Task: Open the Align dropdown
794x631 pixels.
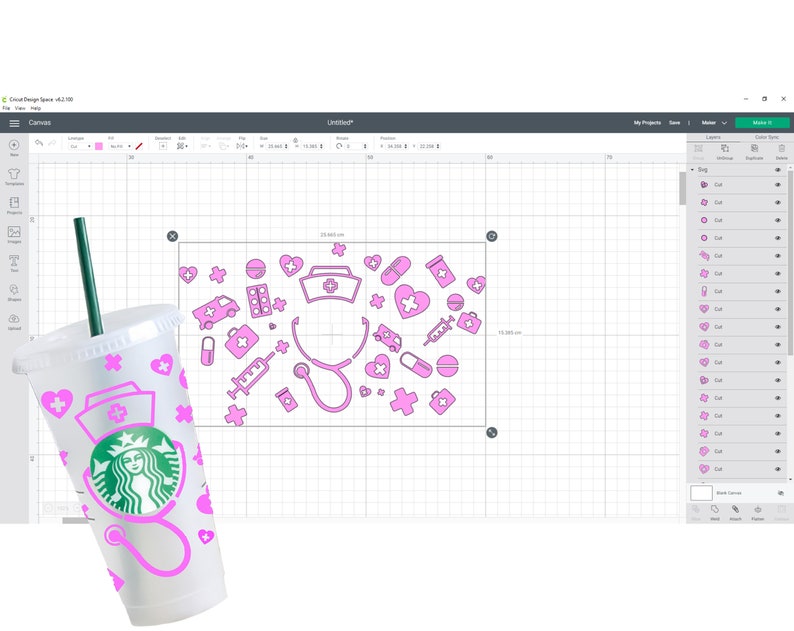Action: point(206,146)
